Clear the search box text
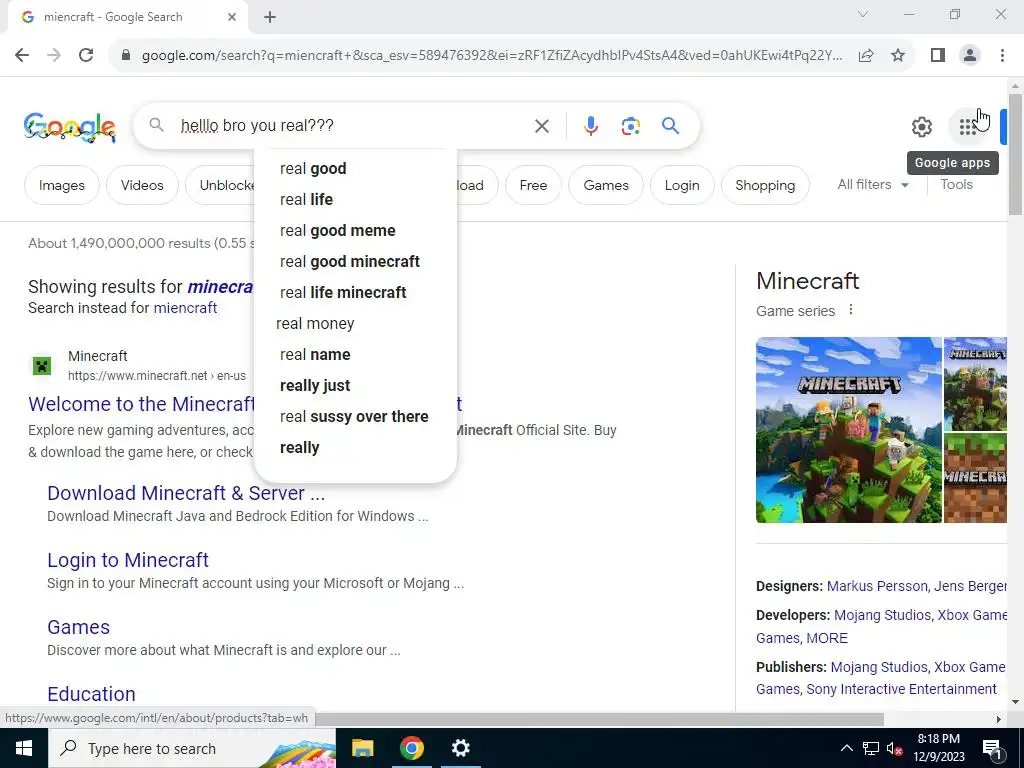Viewport: 1024px width, 768px height. click(541, 126)
